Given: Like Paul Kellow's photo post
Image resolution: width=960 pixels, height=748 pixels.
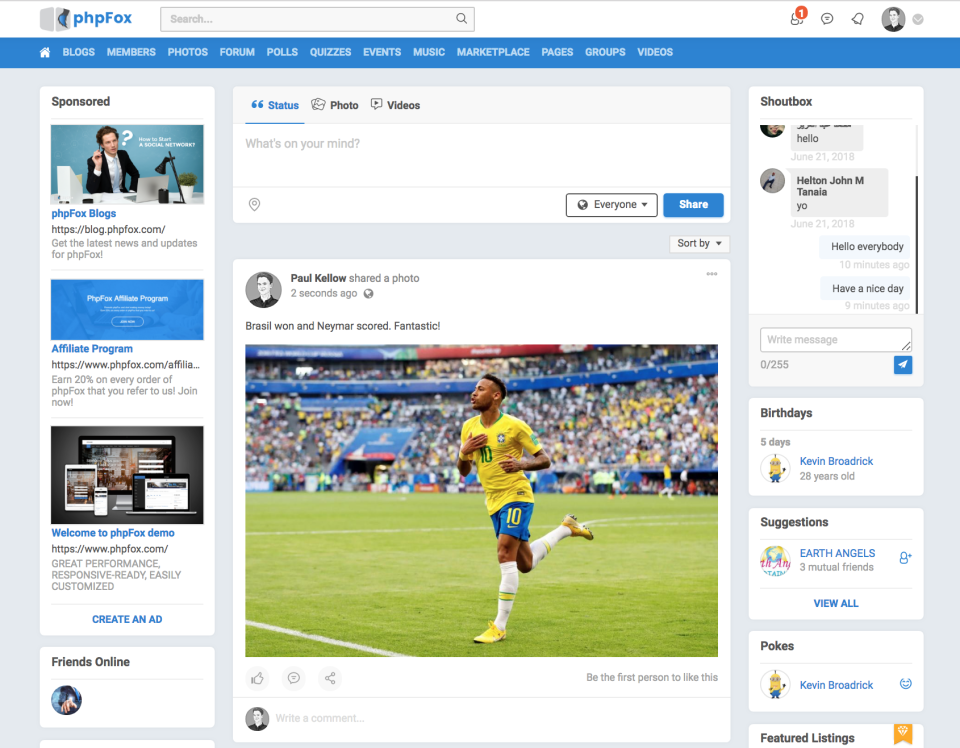Looking at the screenshot, I should [x=257, y=678].
